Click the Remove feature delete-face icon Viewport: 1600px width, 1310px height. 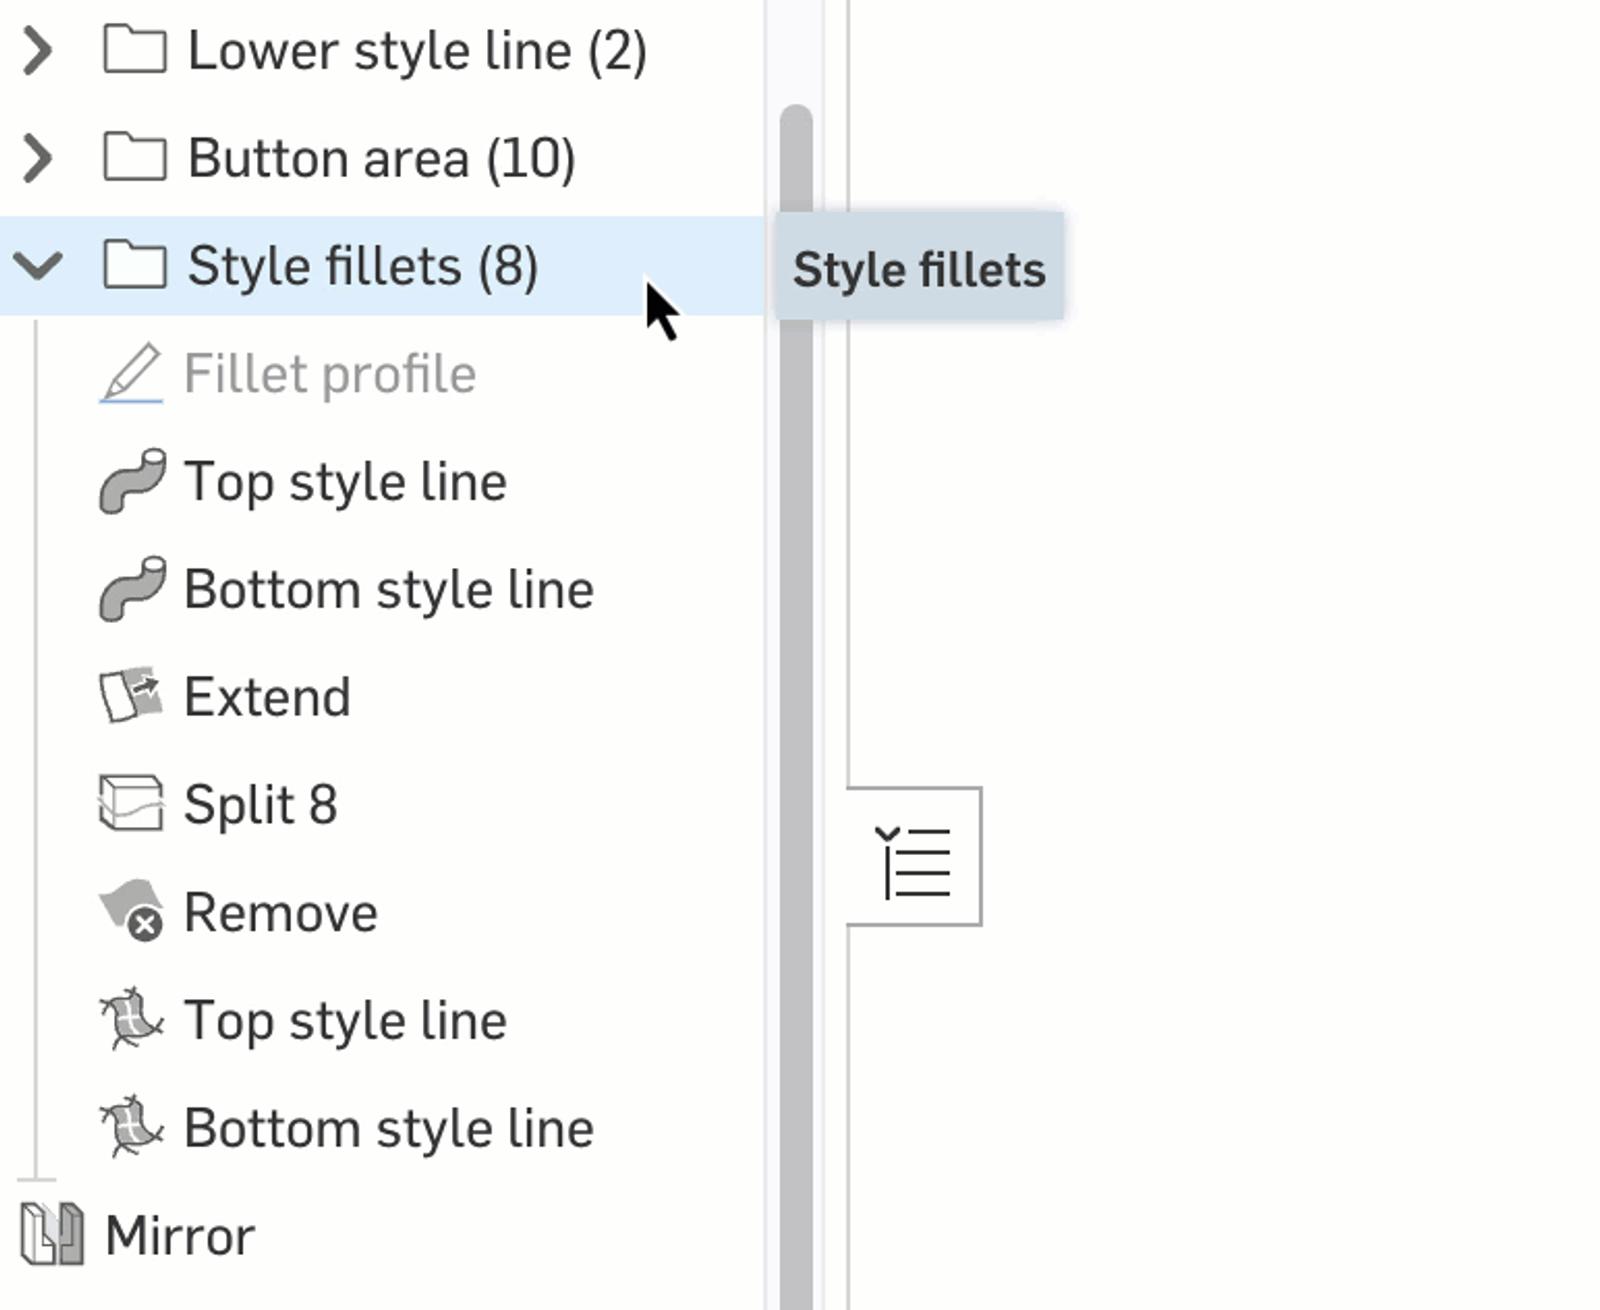click(x=131, y=911)
